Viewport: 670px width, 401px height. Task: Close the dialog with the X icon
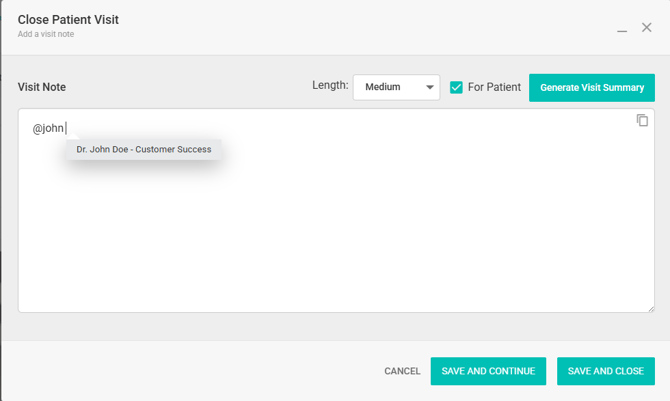coord(647,28)
